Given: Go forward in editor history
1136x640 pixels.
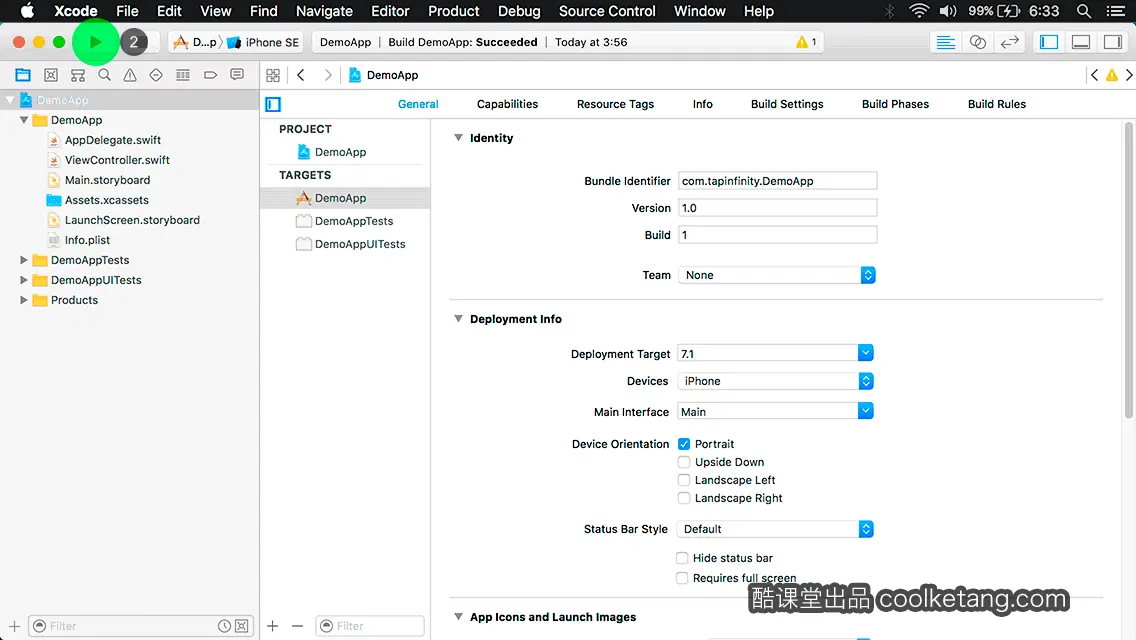Looking at the screenshot, I should coord(327,75).
